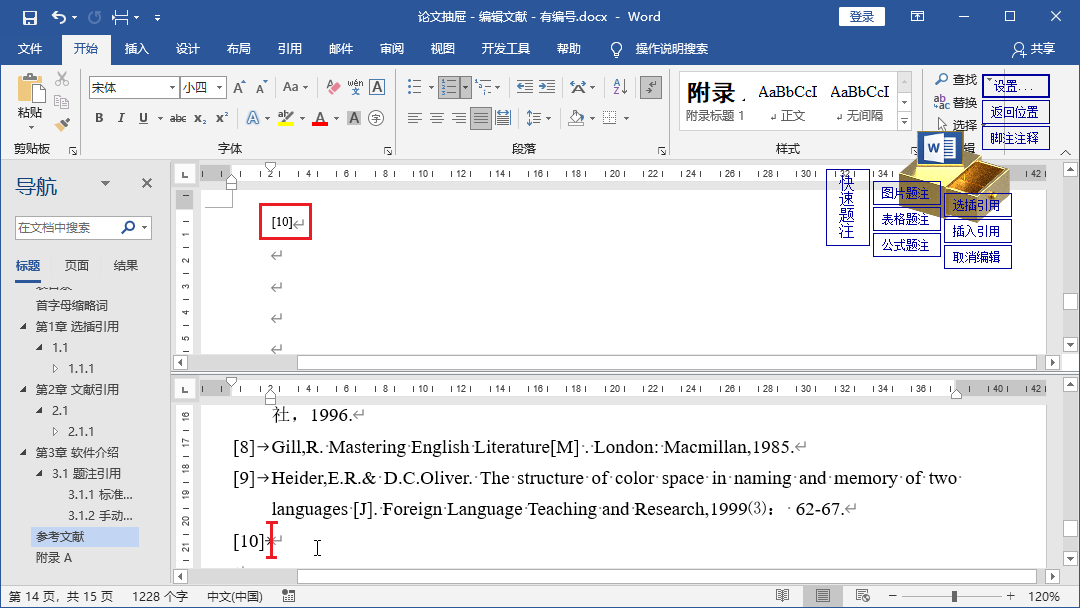Click the 插入引用 button
This screenshot has height=608, width=1080.
[x=977, y=231]
